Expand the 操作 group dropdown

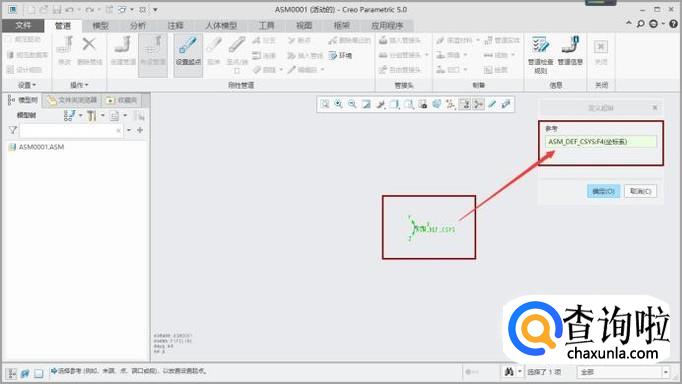(79, 85)
